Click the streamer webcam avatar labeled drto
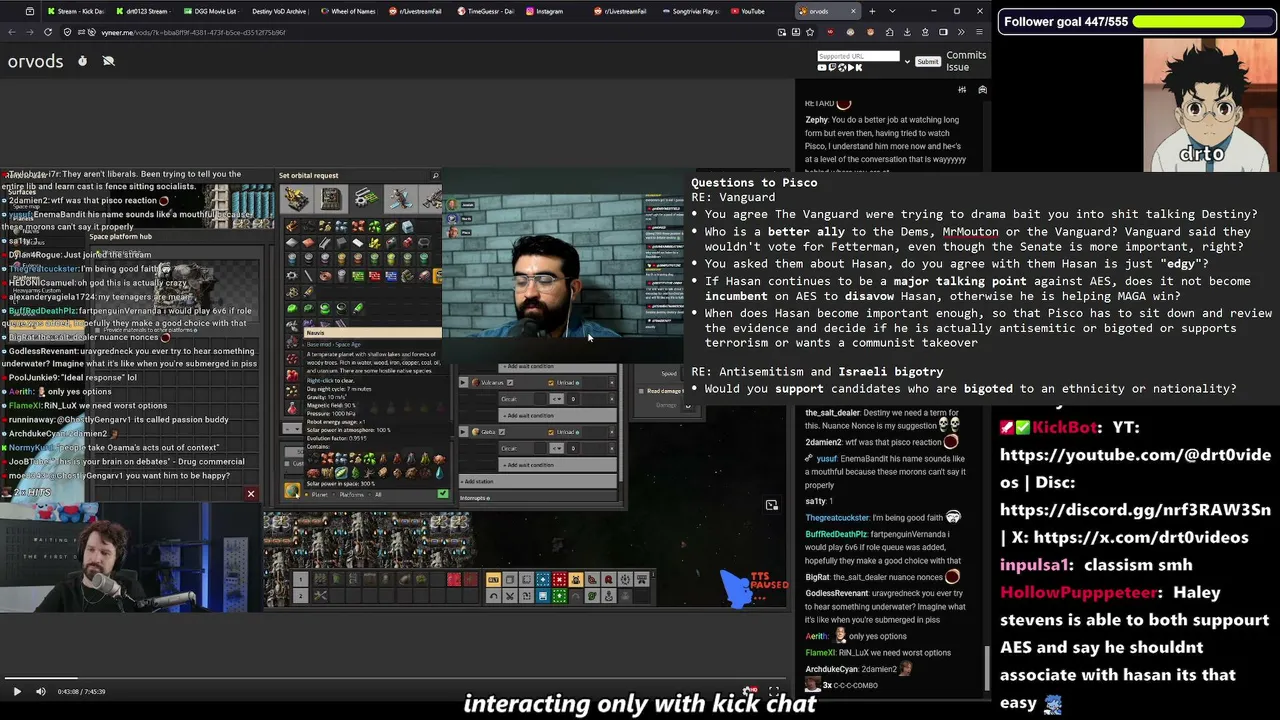The height and width of the screenshot is (720, 1280). pyautogui.click(x=1209, y=107)
